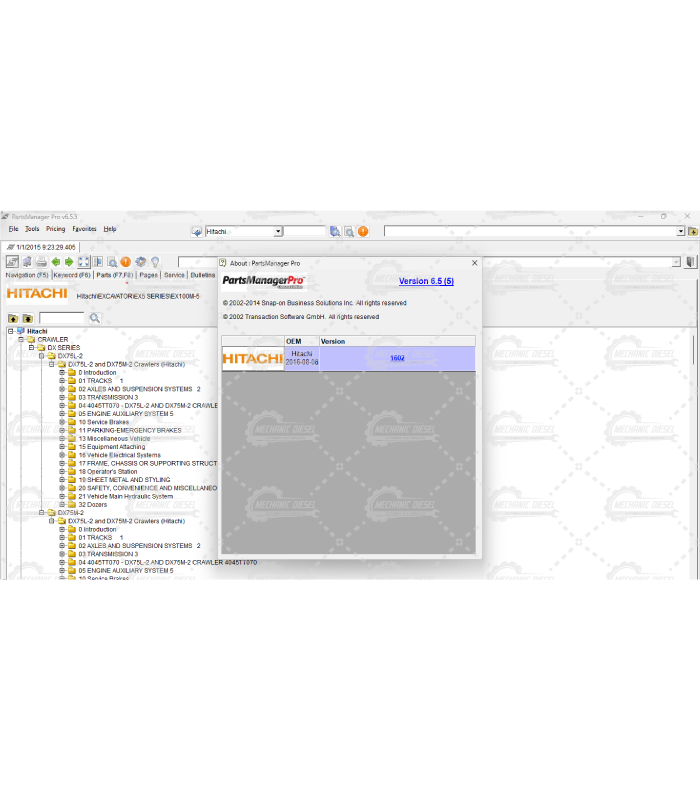The width and height of the screenshot is (700, 800).
Task: Expand the 03 TRANSMISSION folder under DX75L-2
Action: [62, 397]
